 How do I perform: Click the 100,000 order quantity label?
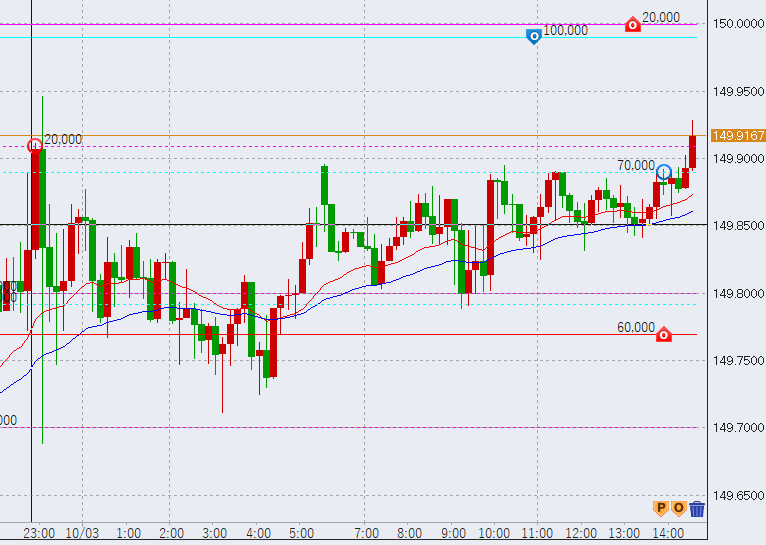click(565, 31)
